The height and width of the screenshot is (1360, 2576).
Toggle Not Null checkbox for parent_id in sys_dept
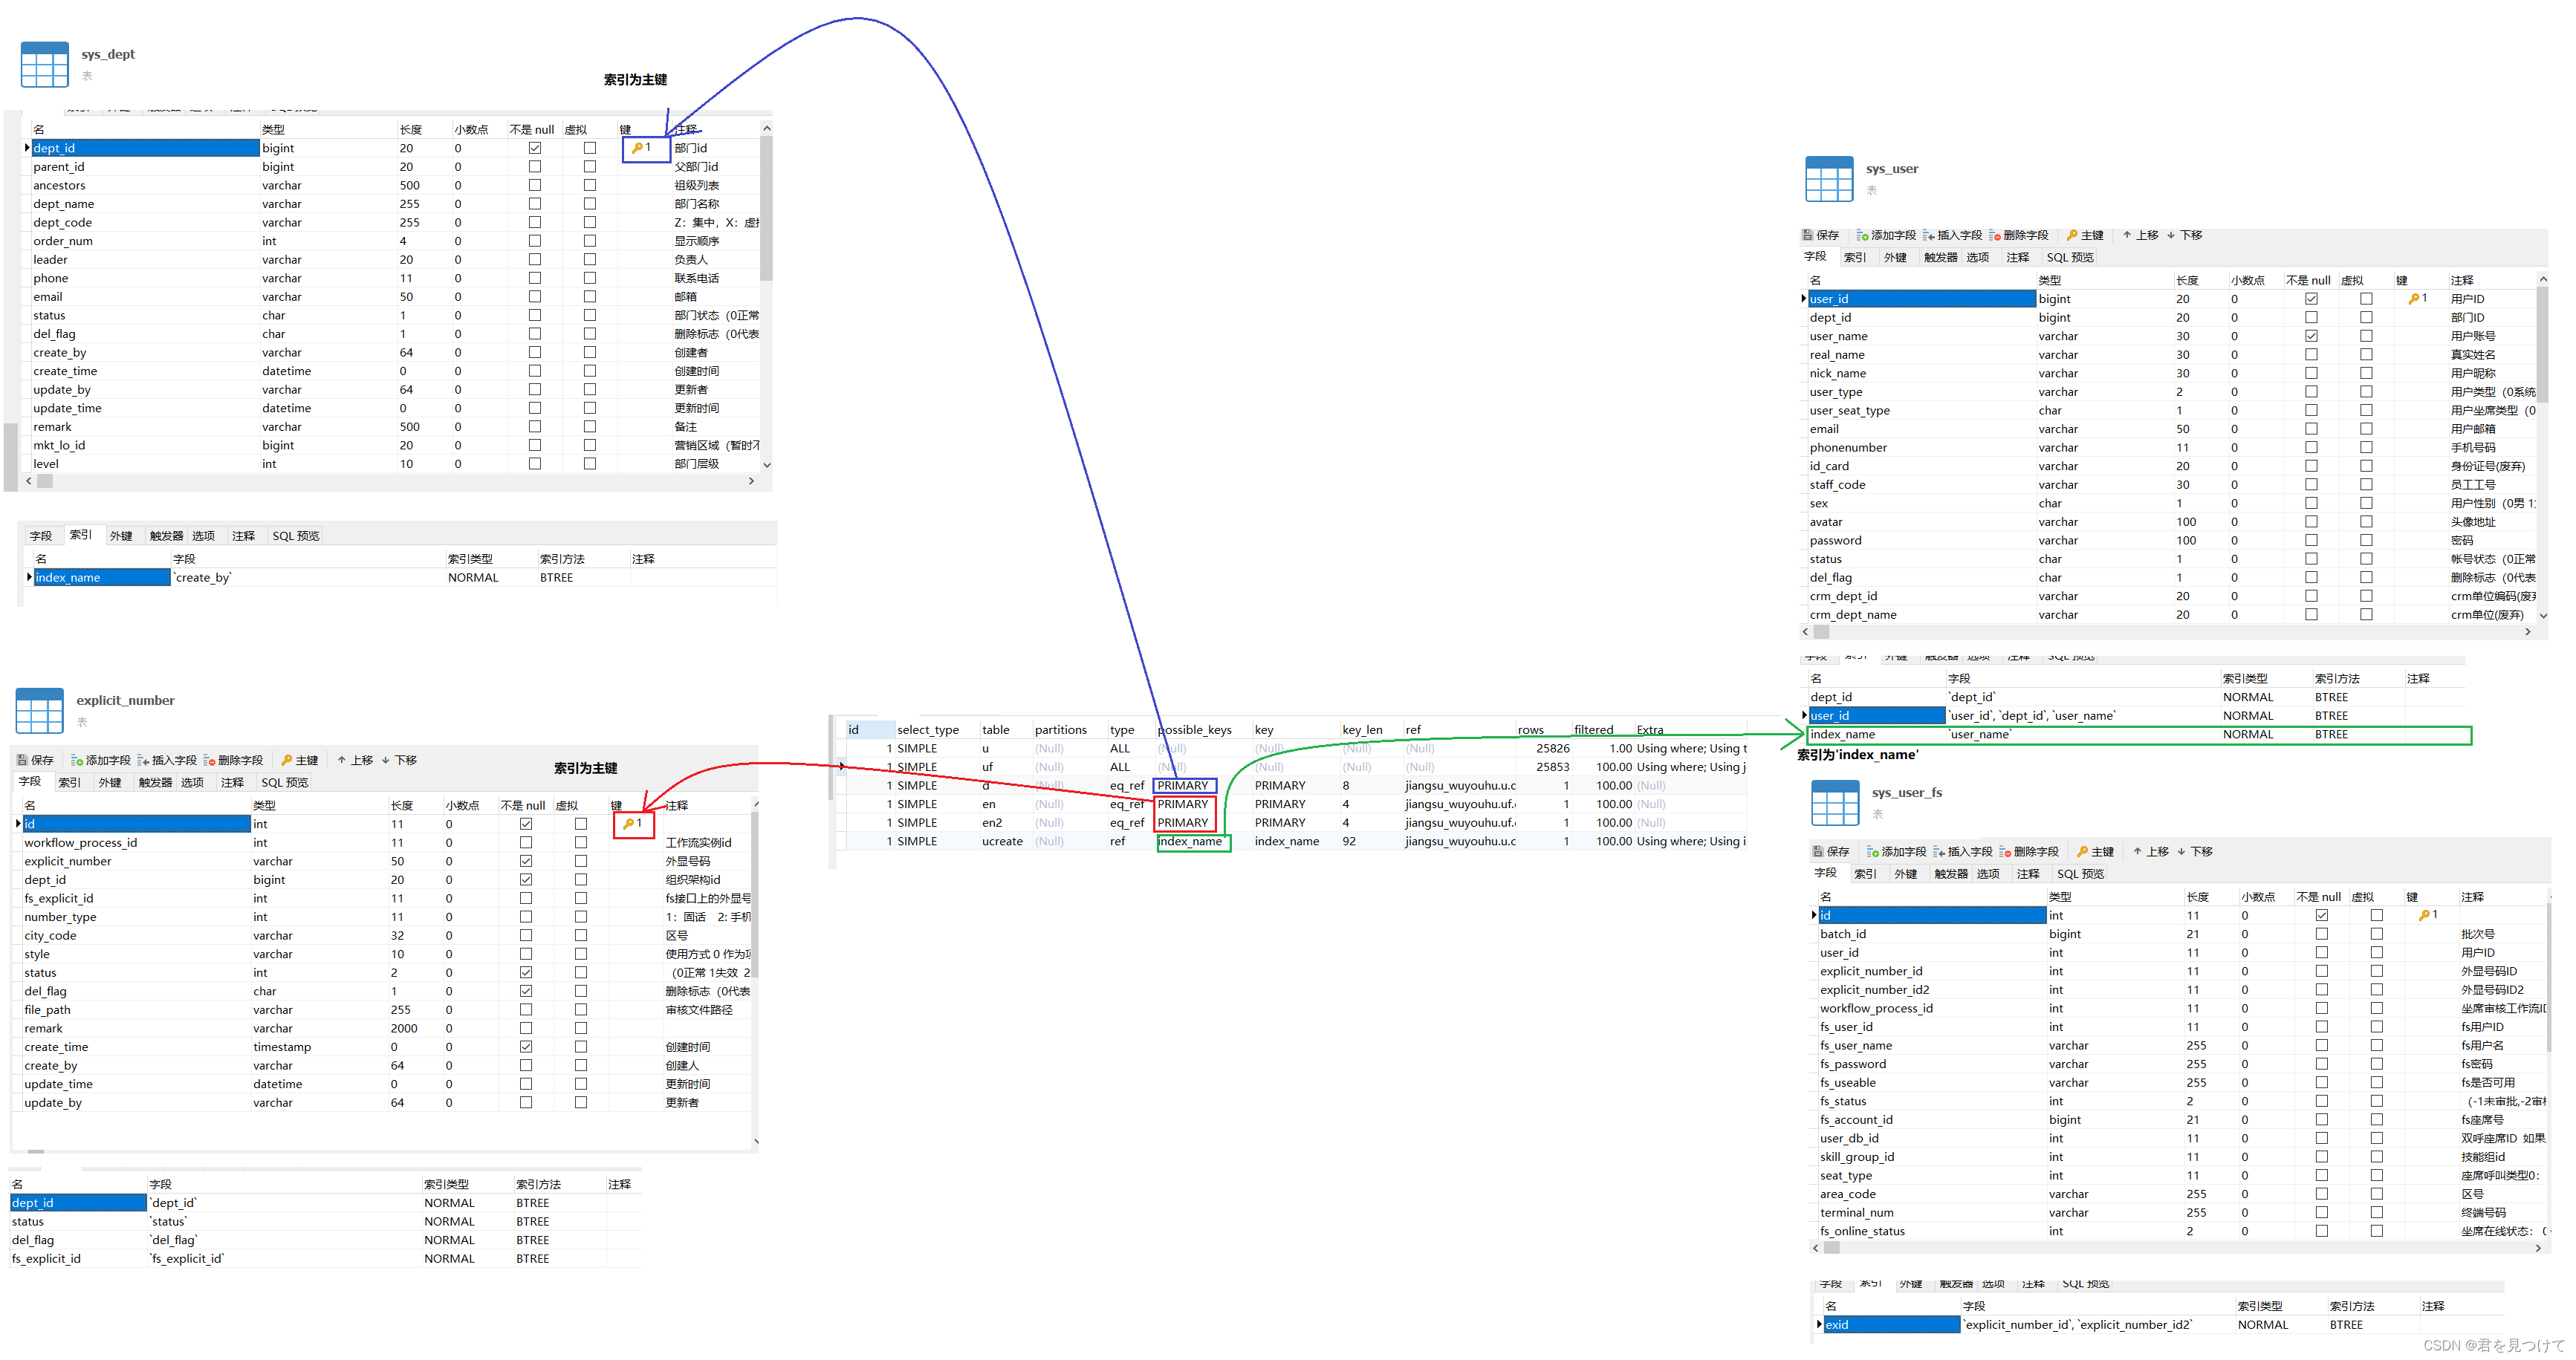[x=535, y=167]
